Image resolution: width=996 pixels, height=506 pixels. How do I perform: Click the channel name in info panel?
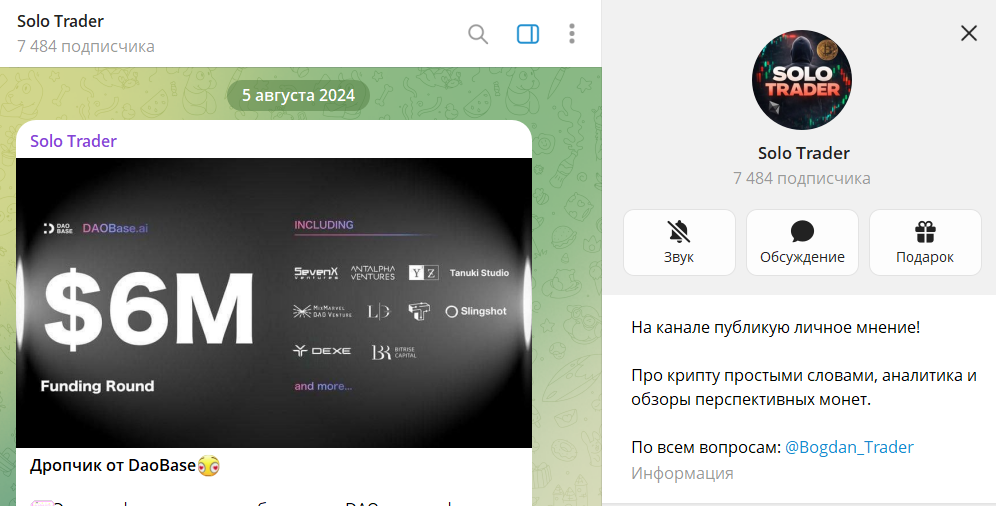804,153
